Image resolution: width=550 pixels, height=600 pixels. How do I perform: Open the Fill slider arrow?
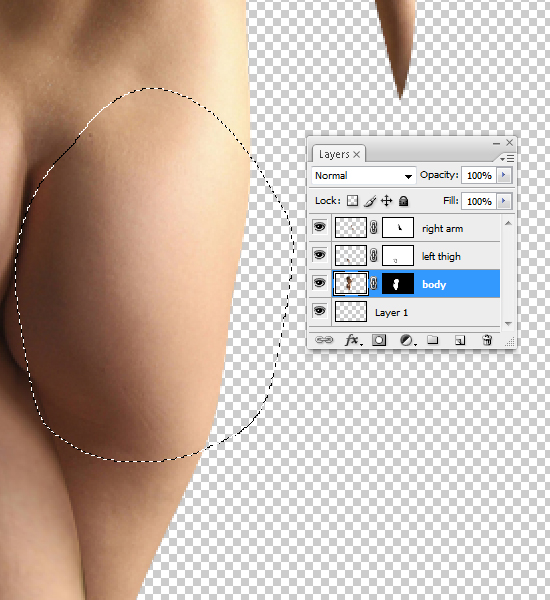pyautogui.click(x=504, y=201)
